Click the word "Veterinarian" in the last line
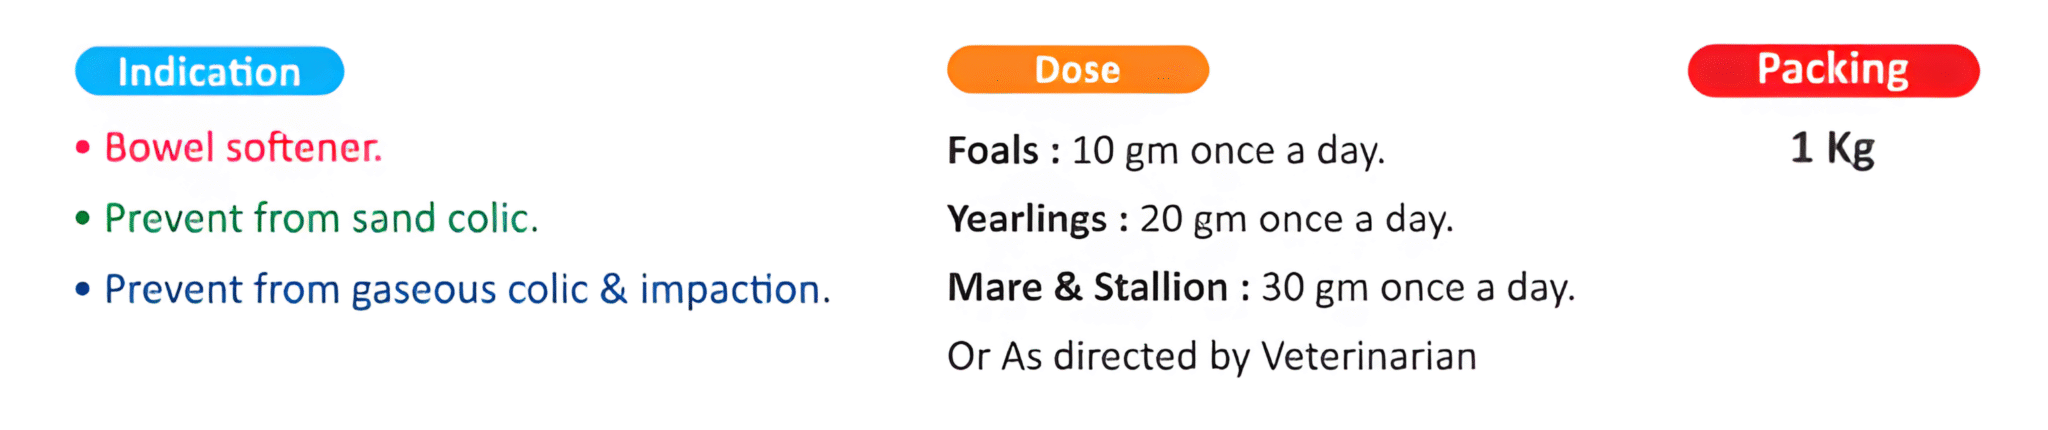 pos(1368,356)
